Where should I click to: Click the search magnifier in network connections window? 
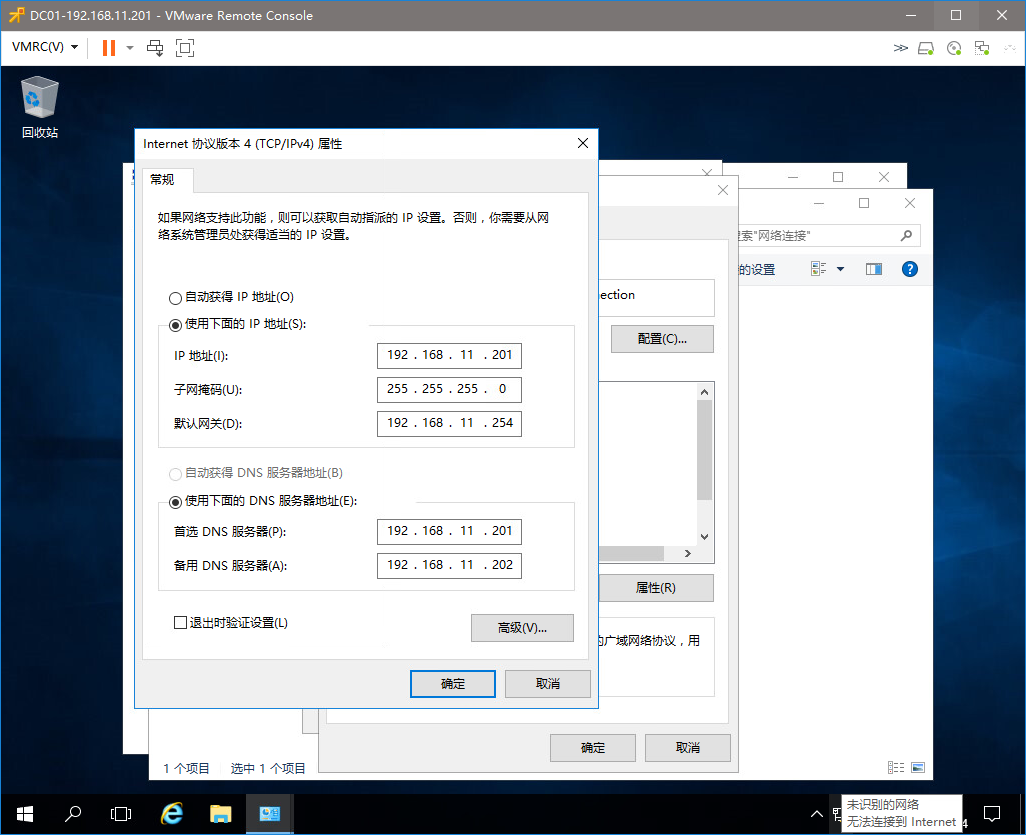pyautogui.click(x=906, y=236)
